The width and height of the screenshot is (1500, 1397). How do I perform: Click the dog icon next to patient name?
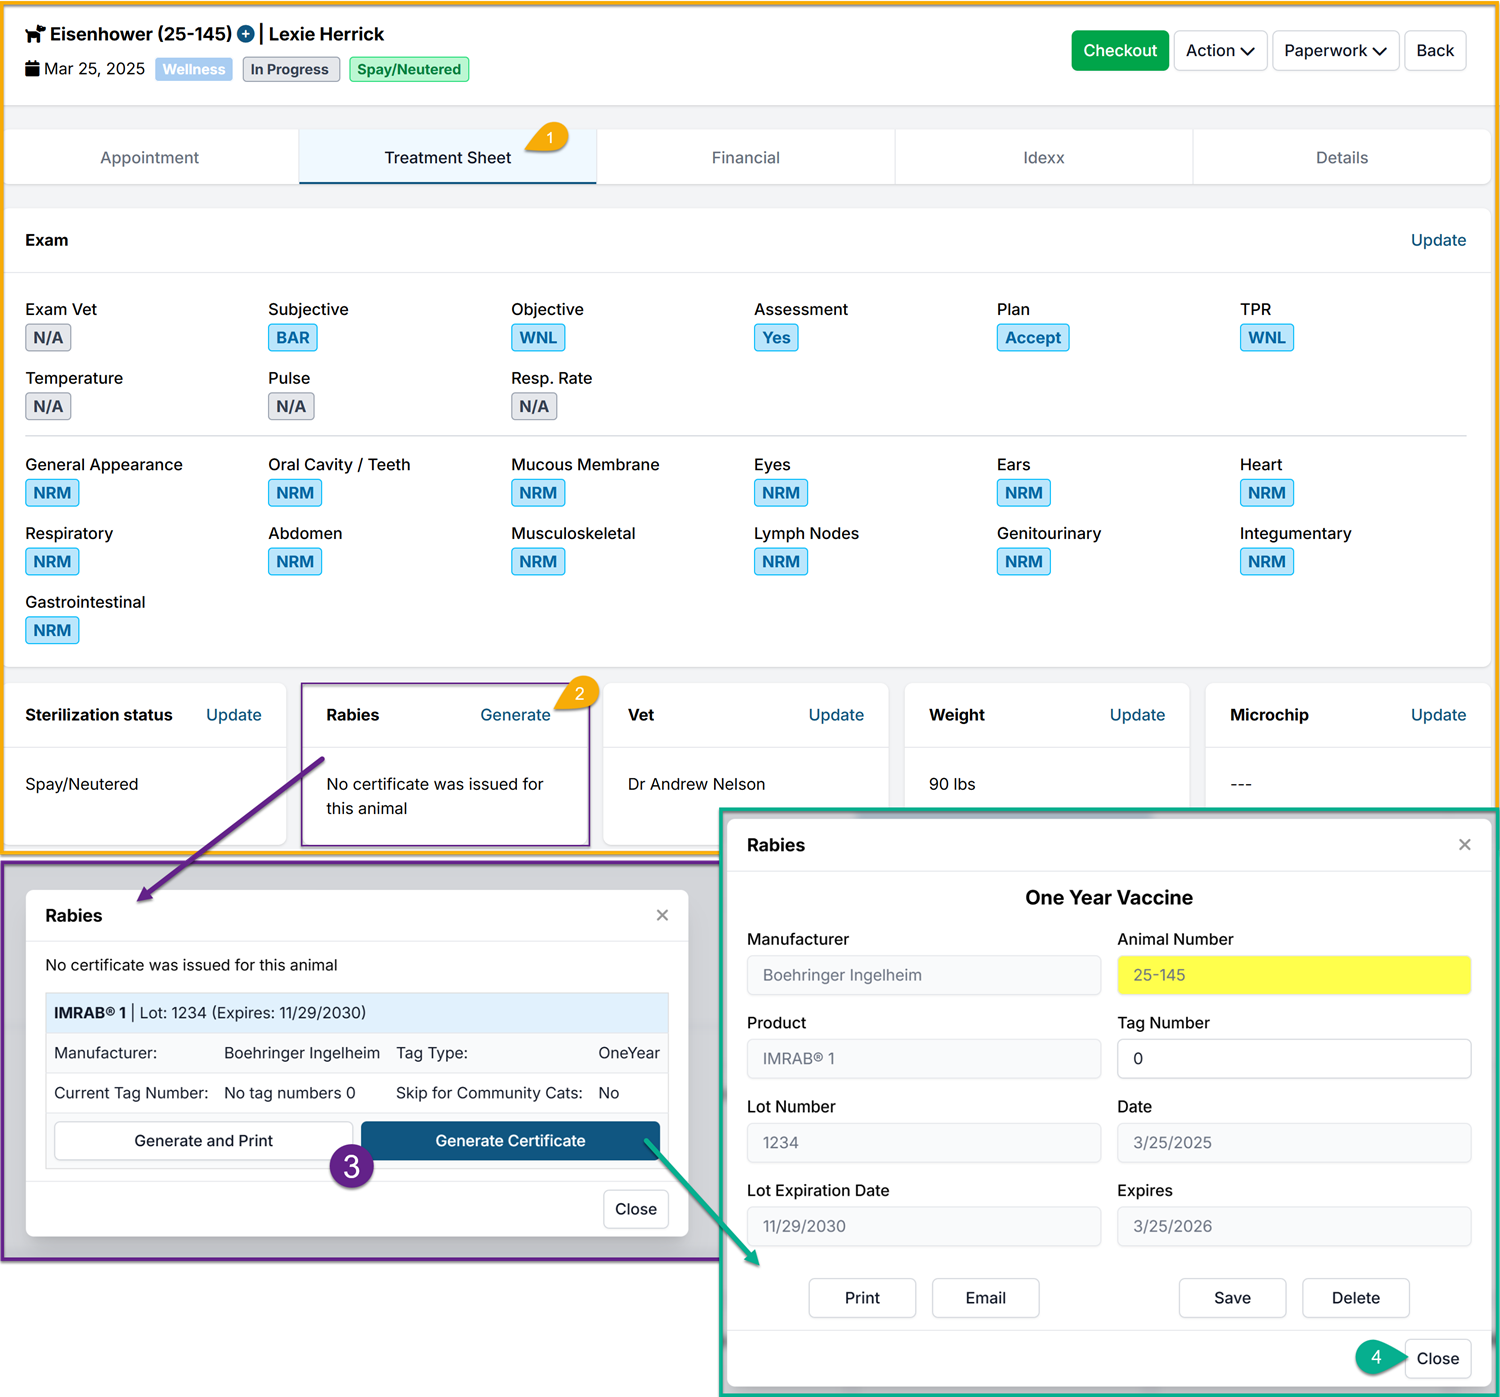click(35, 34)
